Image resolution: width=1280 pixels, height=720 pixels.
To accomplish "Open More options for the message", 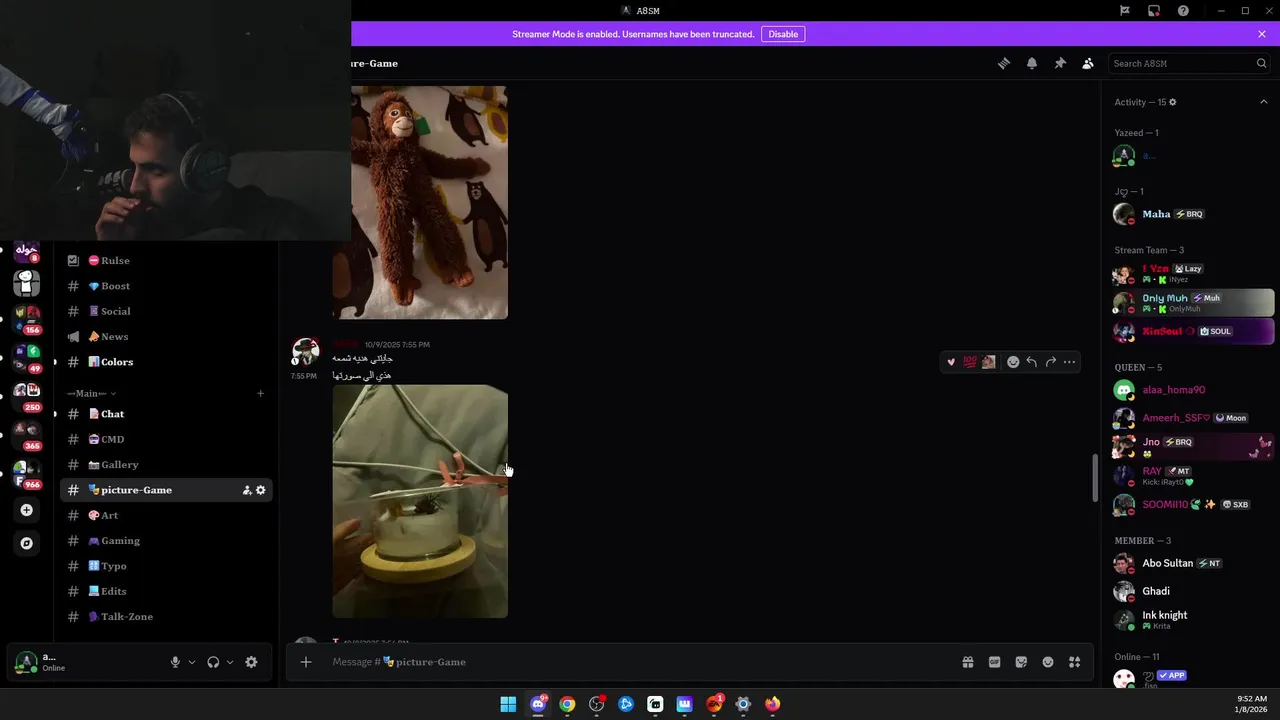I will tap(1069, 362).
